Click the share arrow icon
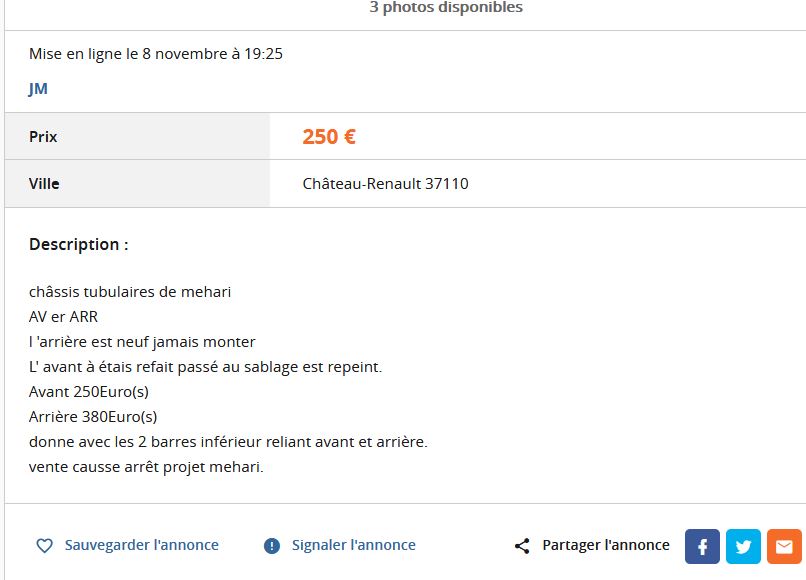806x580 pixels. (x=522, y=546)
